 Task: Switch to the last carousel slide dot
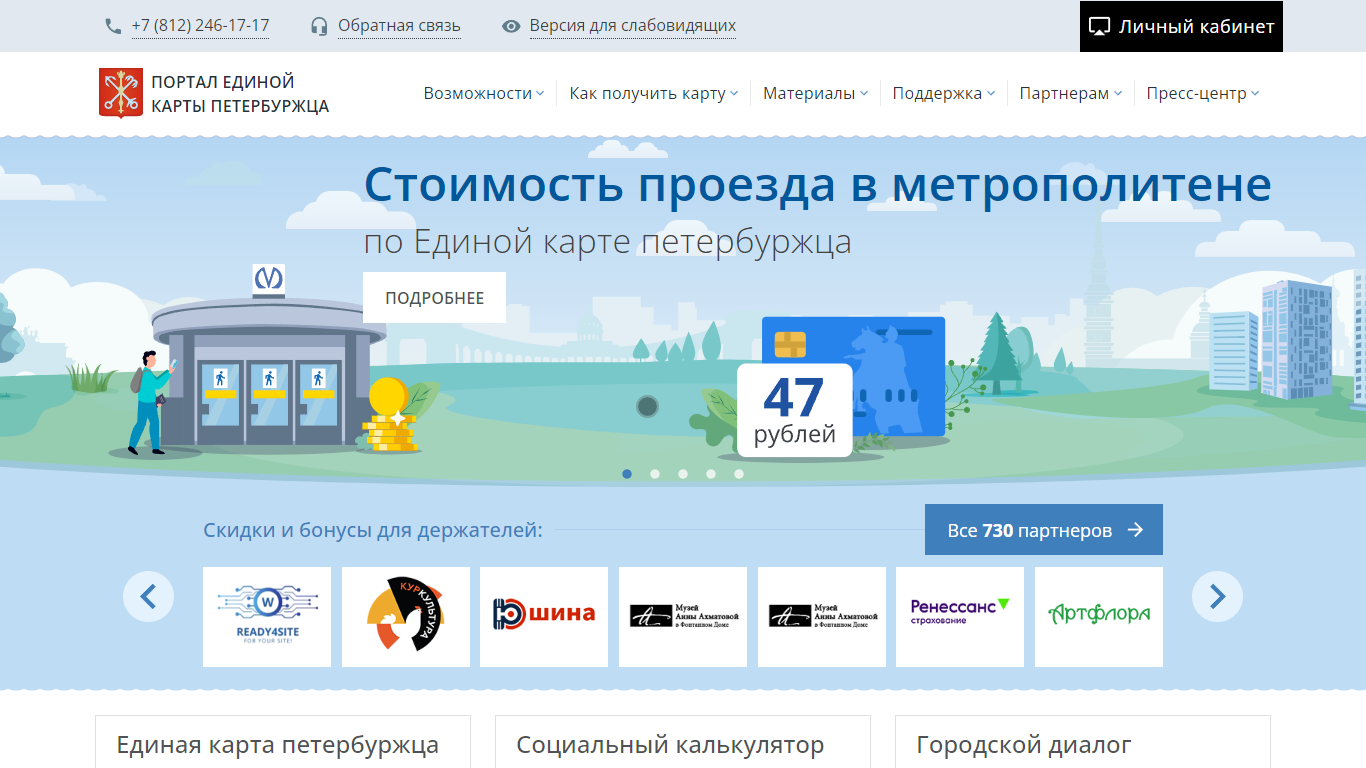(739, 474)
